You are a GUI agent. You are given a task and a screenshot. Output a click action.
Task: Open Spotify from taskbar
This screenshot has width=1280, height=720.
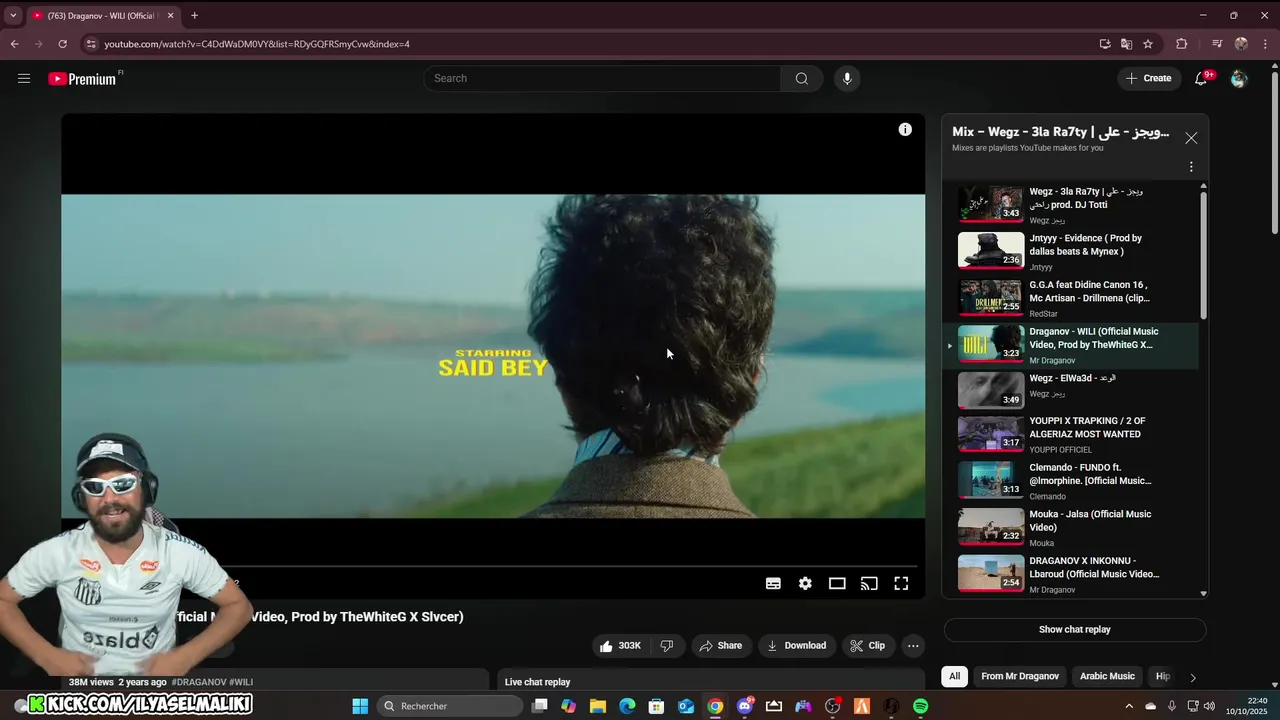click(920, 706)
